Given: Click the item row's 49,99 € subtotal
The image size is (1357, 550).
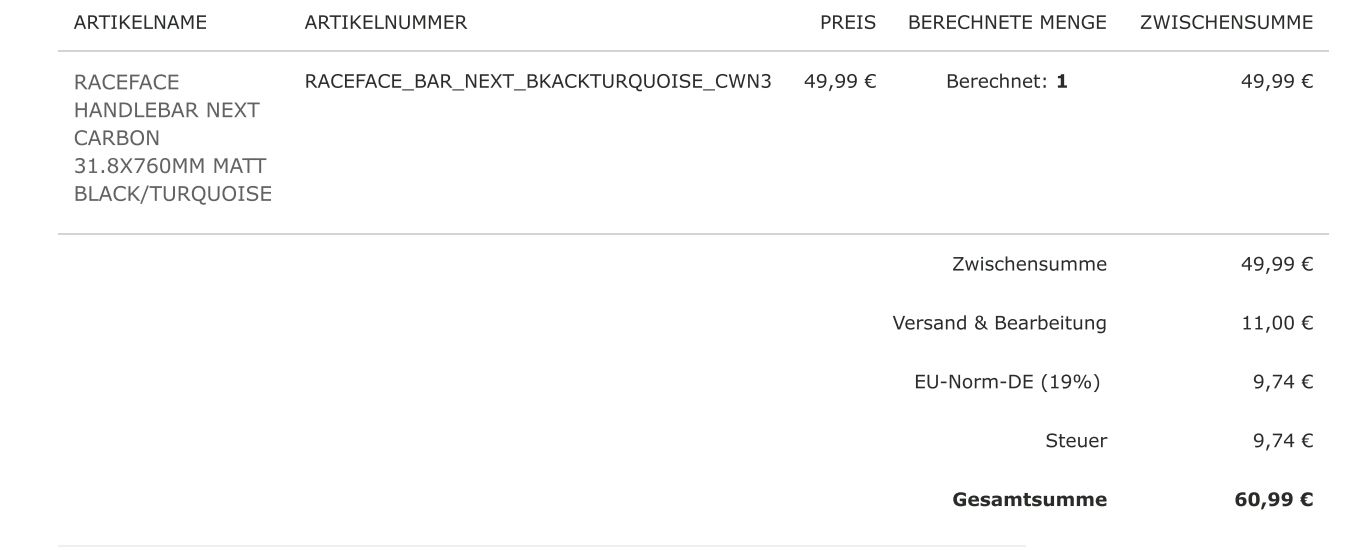Looking at the screenshot, I should (1276, 82).
